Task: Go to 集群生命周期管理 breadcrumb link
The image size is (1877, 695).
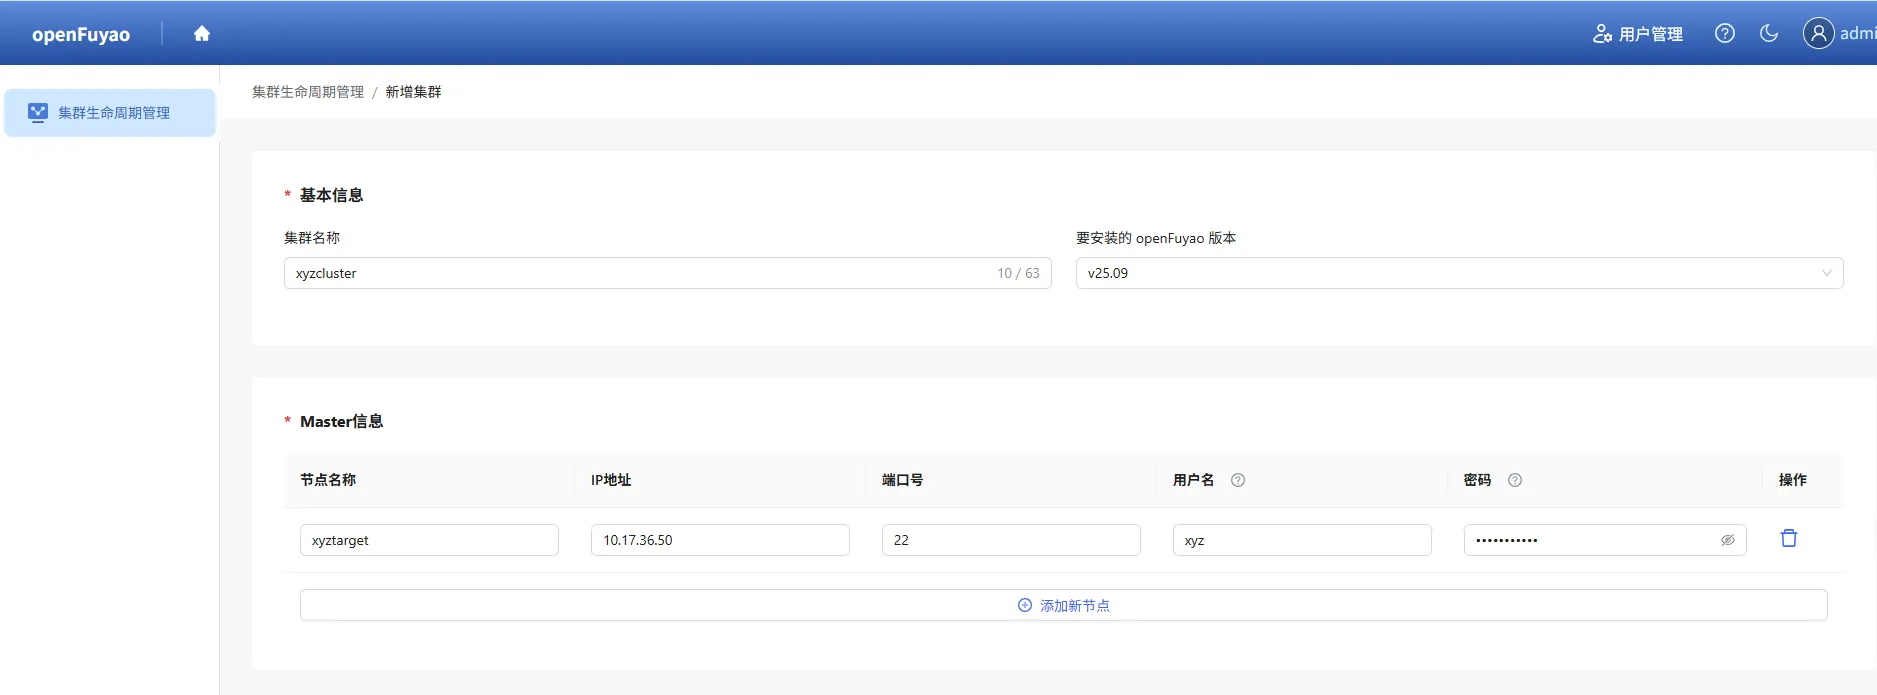Action: coord(308,92)
